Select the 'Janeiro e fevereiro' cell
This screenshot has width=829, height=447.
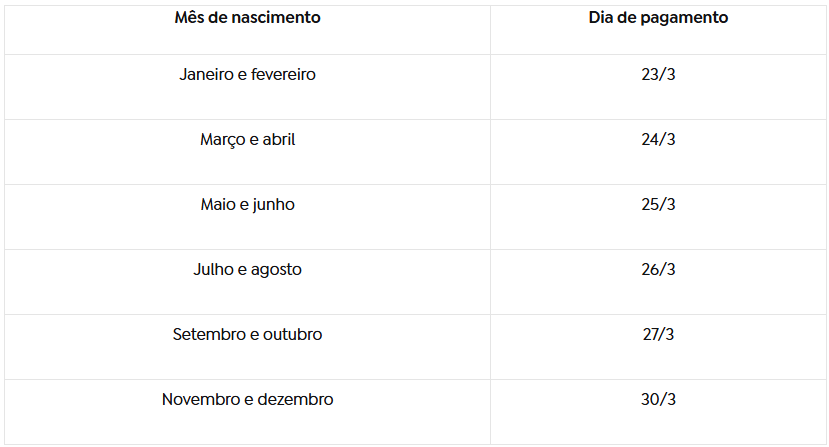[247, 75]
